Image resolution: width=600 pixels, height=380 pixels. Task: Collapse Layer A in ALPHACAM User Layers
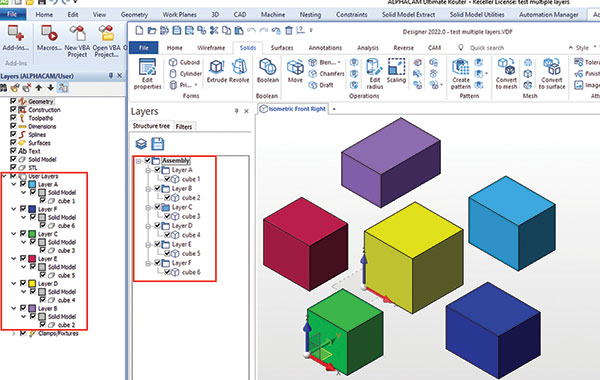(x=14, y=184)
